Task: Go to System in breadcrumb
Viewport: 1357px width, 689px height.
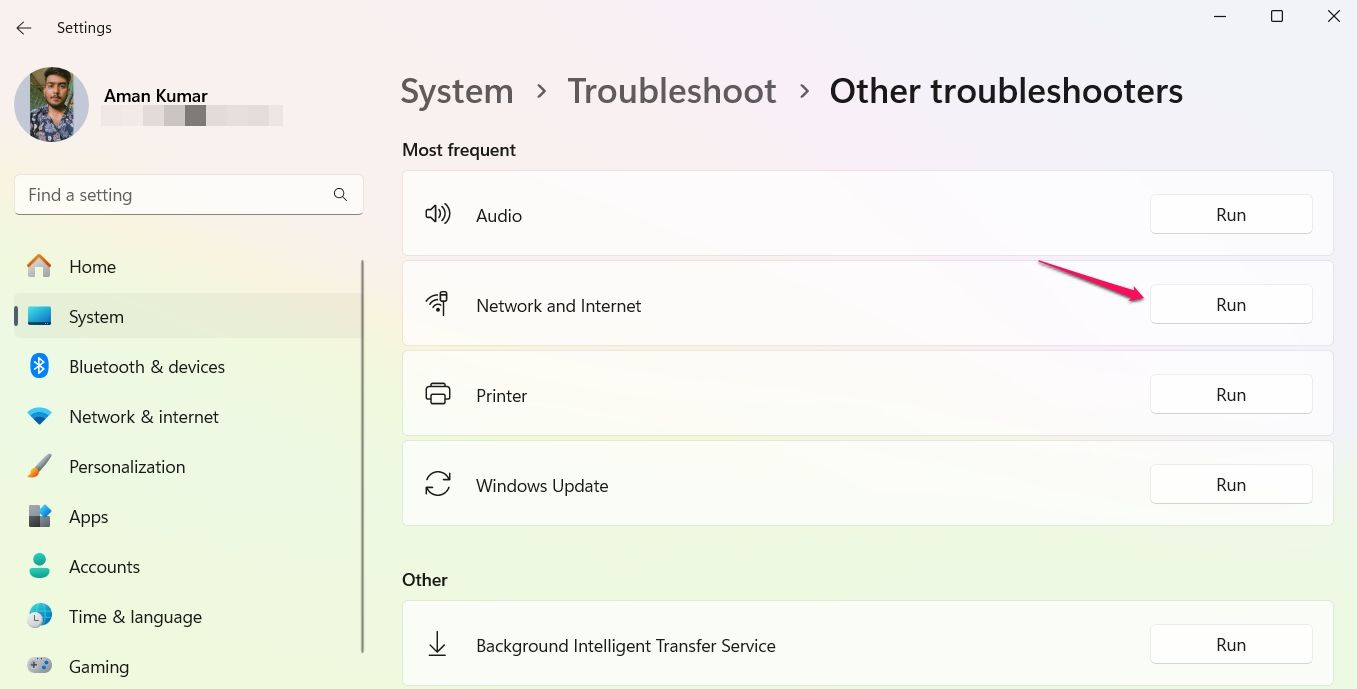Action: [457, 92]
